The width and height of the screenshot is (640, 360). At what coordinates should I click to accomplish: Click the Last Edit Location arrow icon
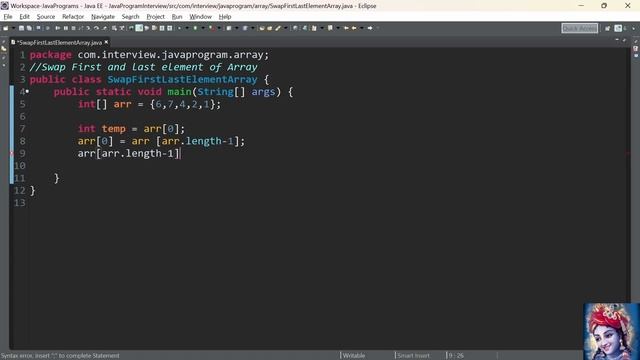click(x=347, y=28)
